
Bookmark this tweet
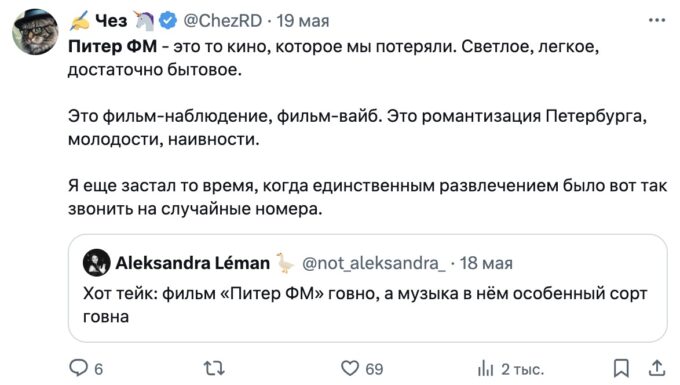[621, 368]
